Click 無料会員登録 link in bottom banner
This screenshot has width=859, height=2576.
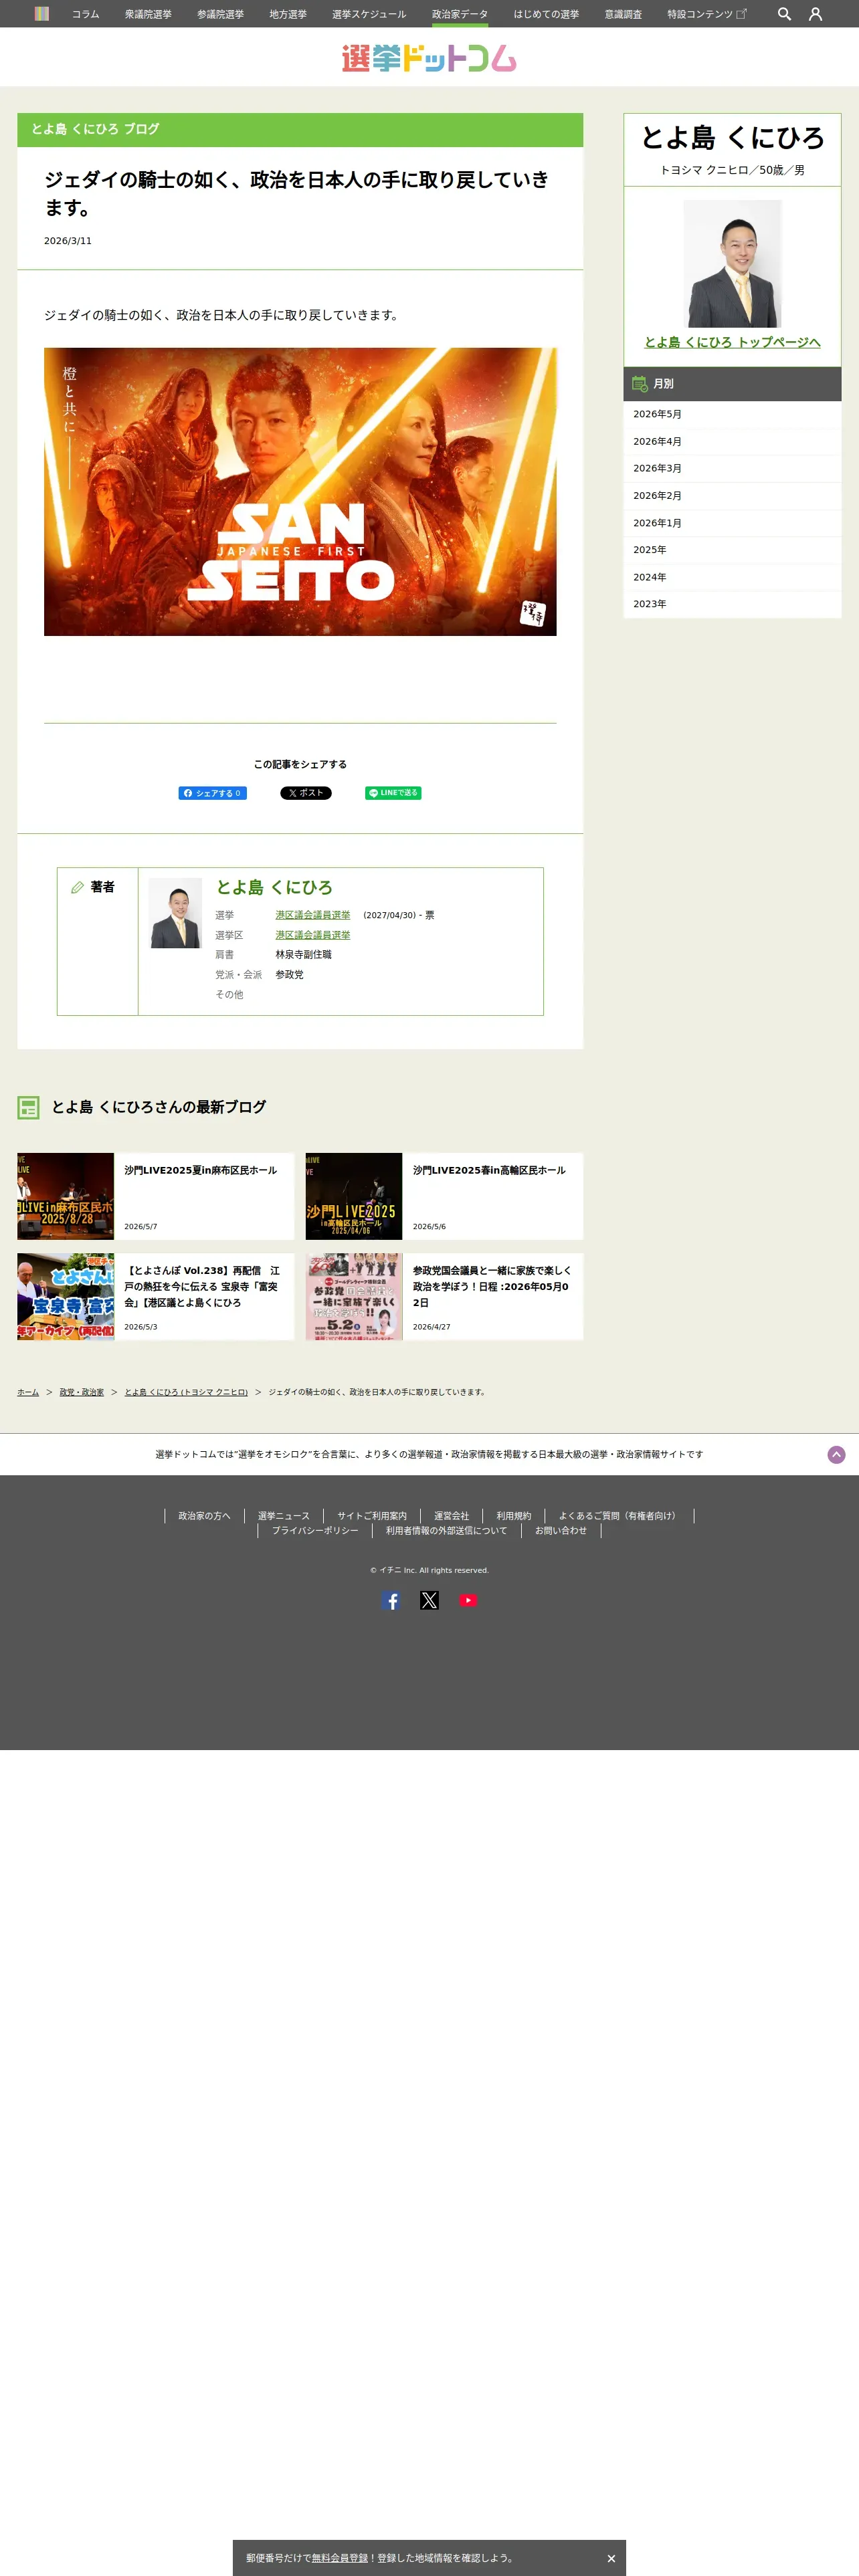(340, 2558)
